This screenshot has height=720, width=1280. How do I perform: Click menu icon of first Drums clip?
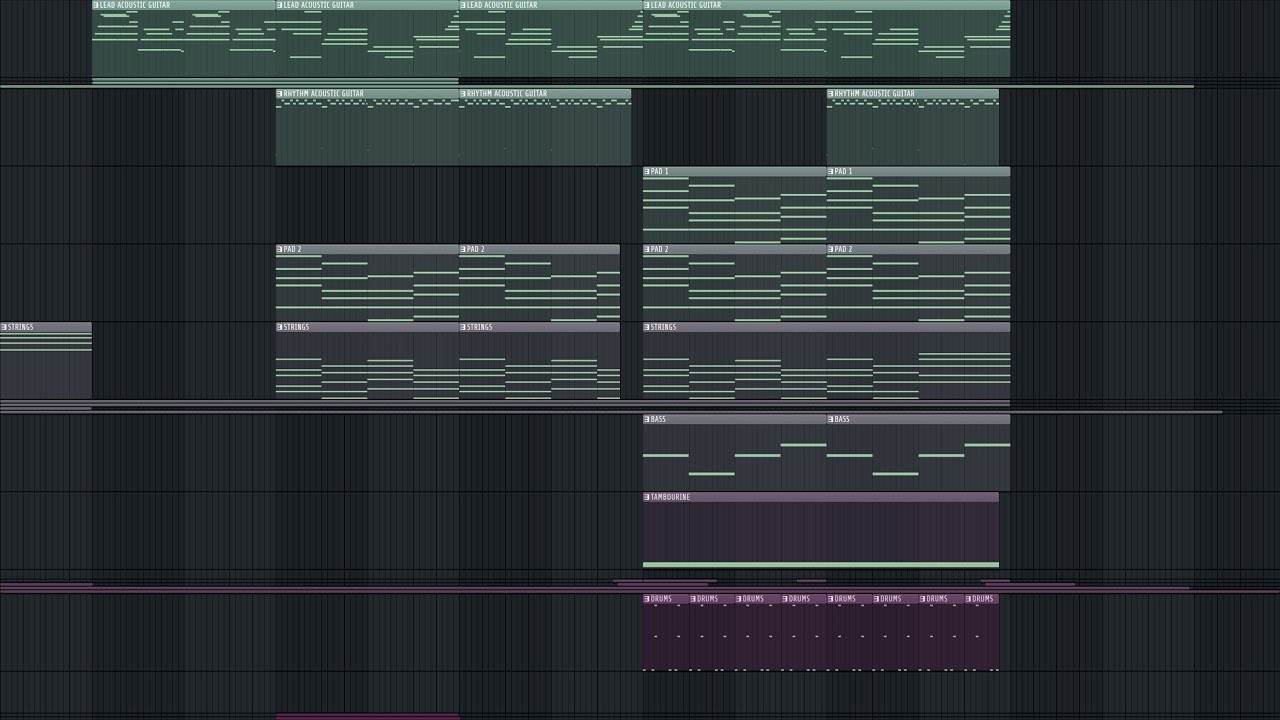pyautogui.click(x=647, y=600)
